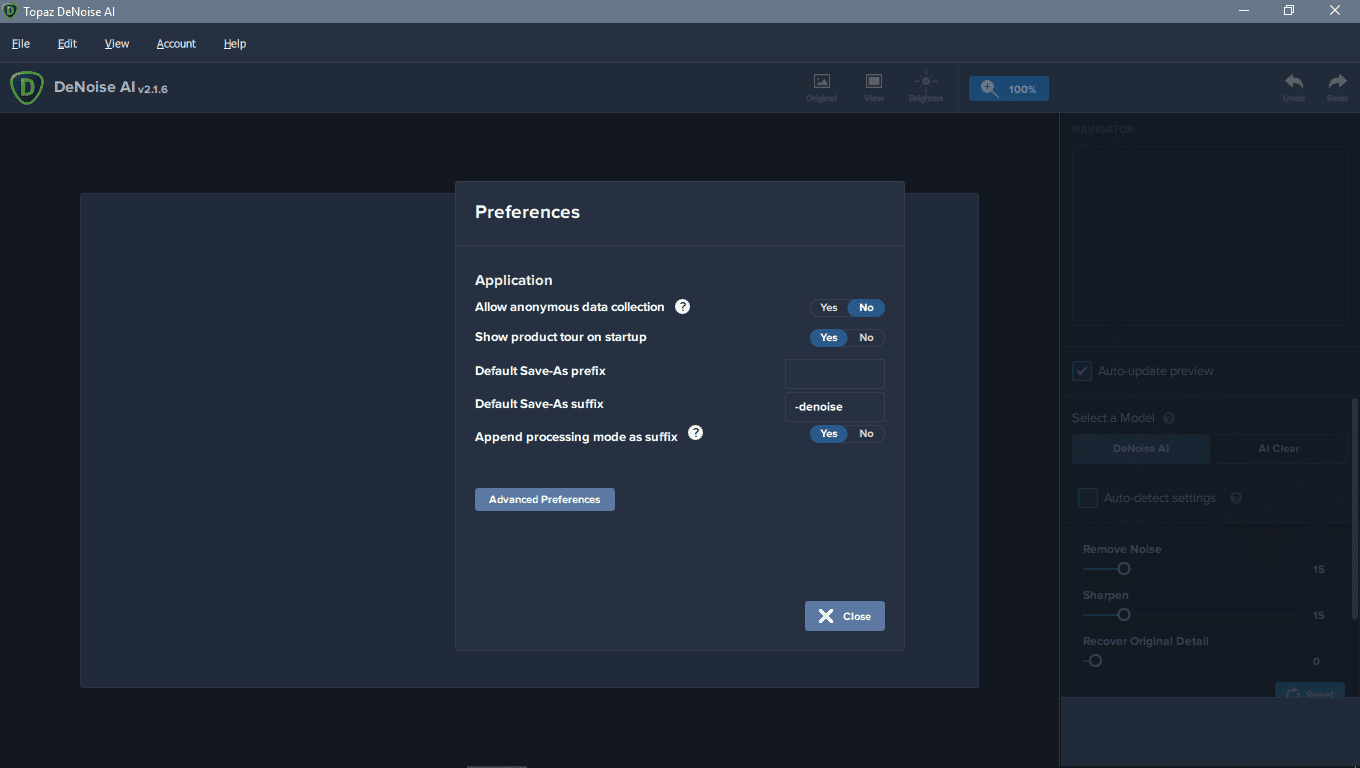1360x768 pixels.
Task: Click the Navigator preview area
Action: [1209, 236]
